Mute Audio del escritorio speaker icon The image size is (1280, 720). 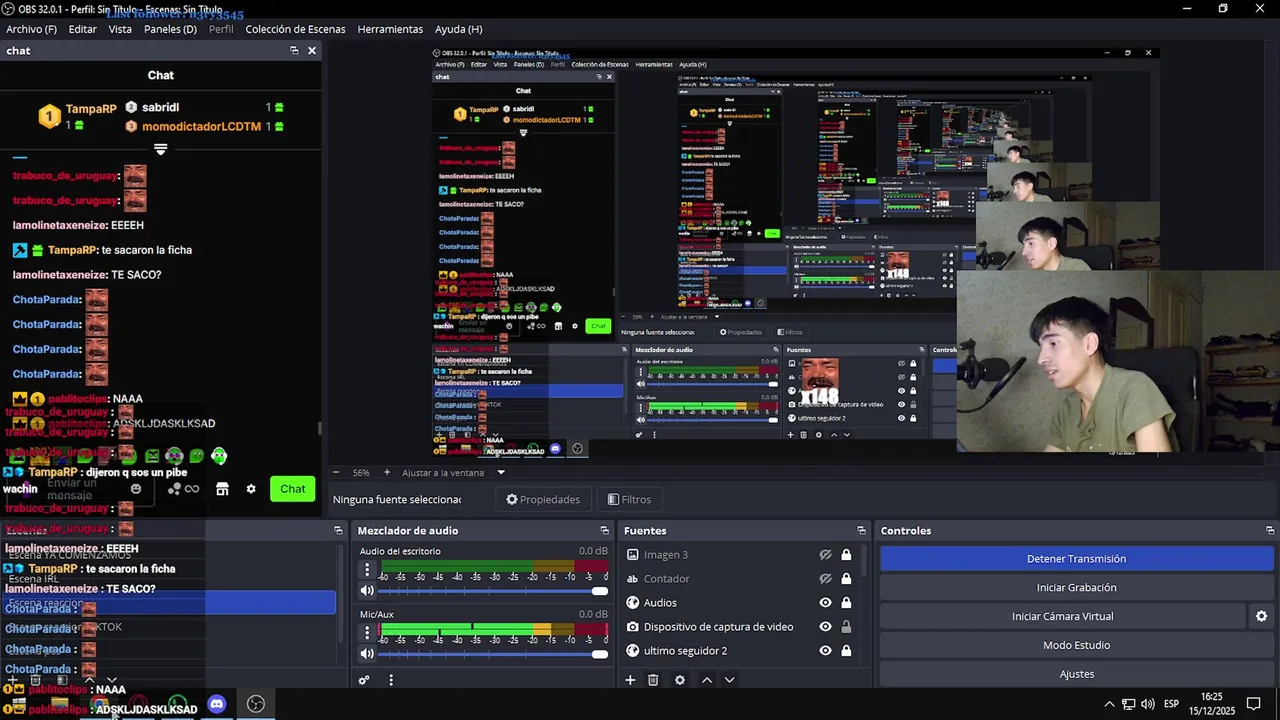[x=367, y=591]
